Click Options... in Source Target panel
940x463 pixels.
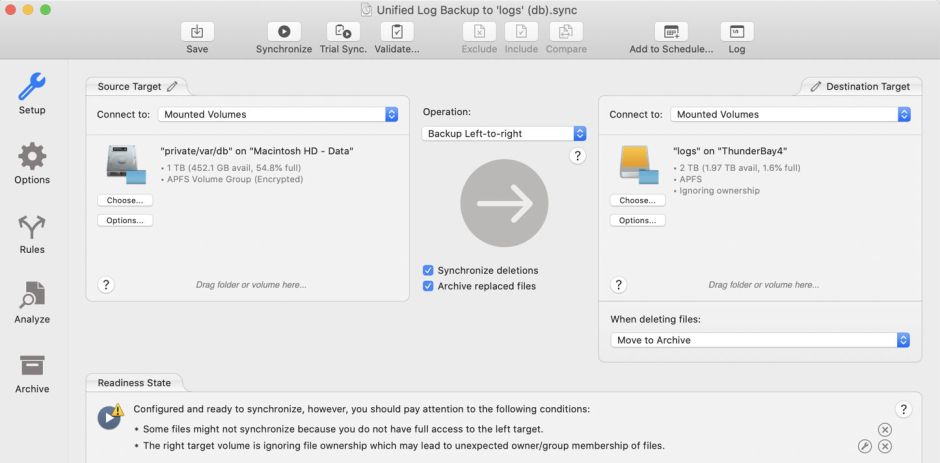[125, 220]
